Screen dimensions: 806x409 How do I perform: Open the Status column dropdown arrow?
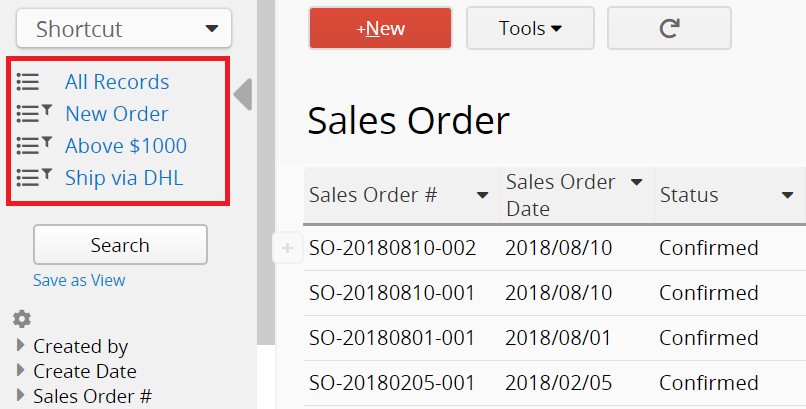click(x=787, y=195)
